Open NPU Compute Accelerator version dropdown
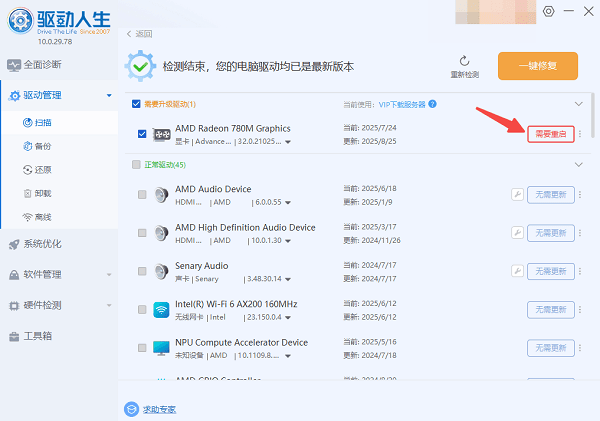The width and height of the screenshot is (600, 421). tap(288, 356)
